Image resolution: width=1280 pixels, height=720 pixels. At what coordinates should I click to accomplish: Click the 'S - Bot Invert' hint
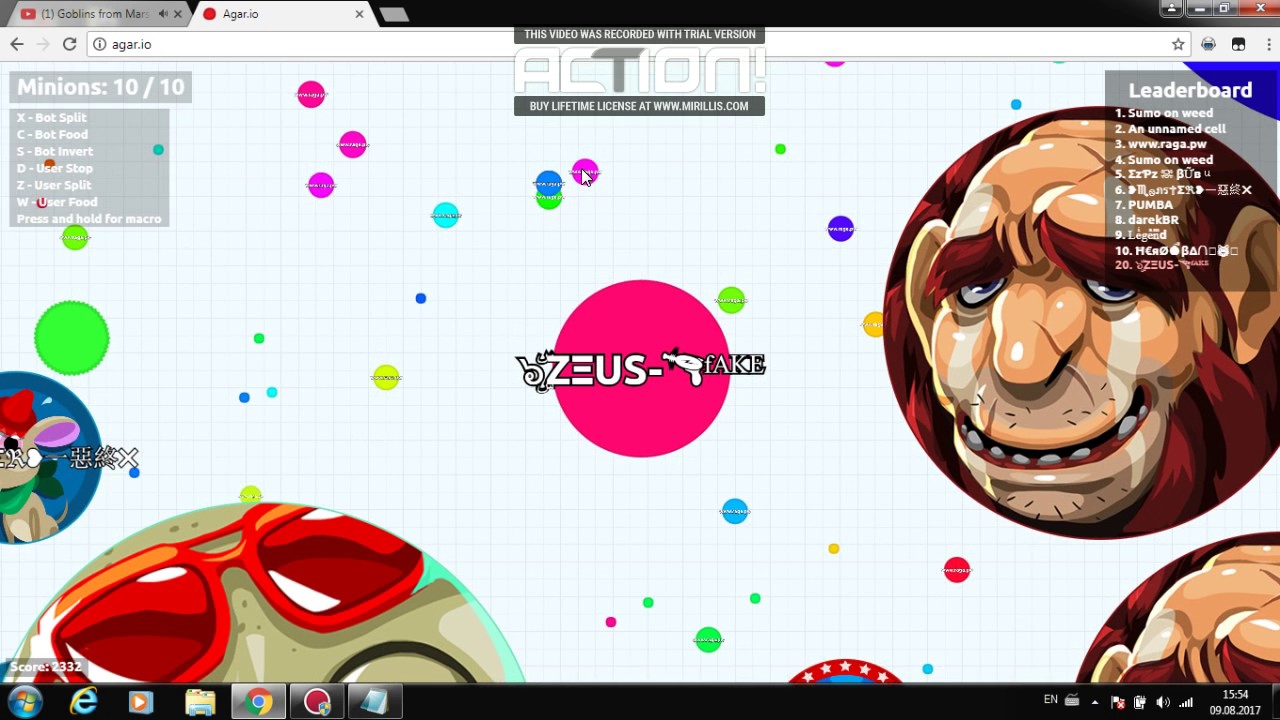pos(55,152)
